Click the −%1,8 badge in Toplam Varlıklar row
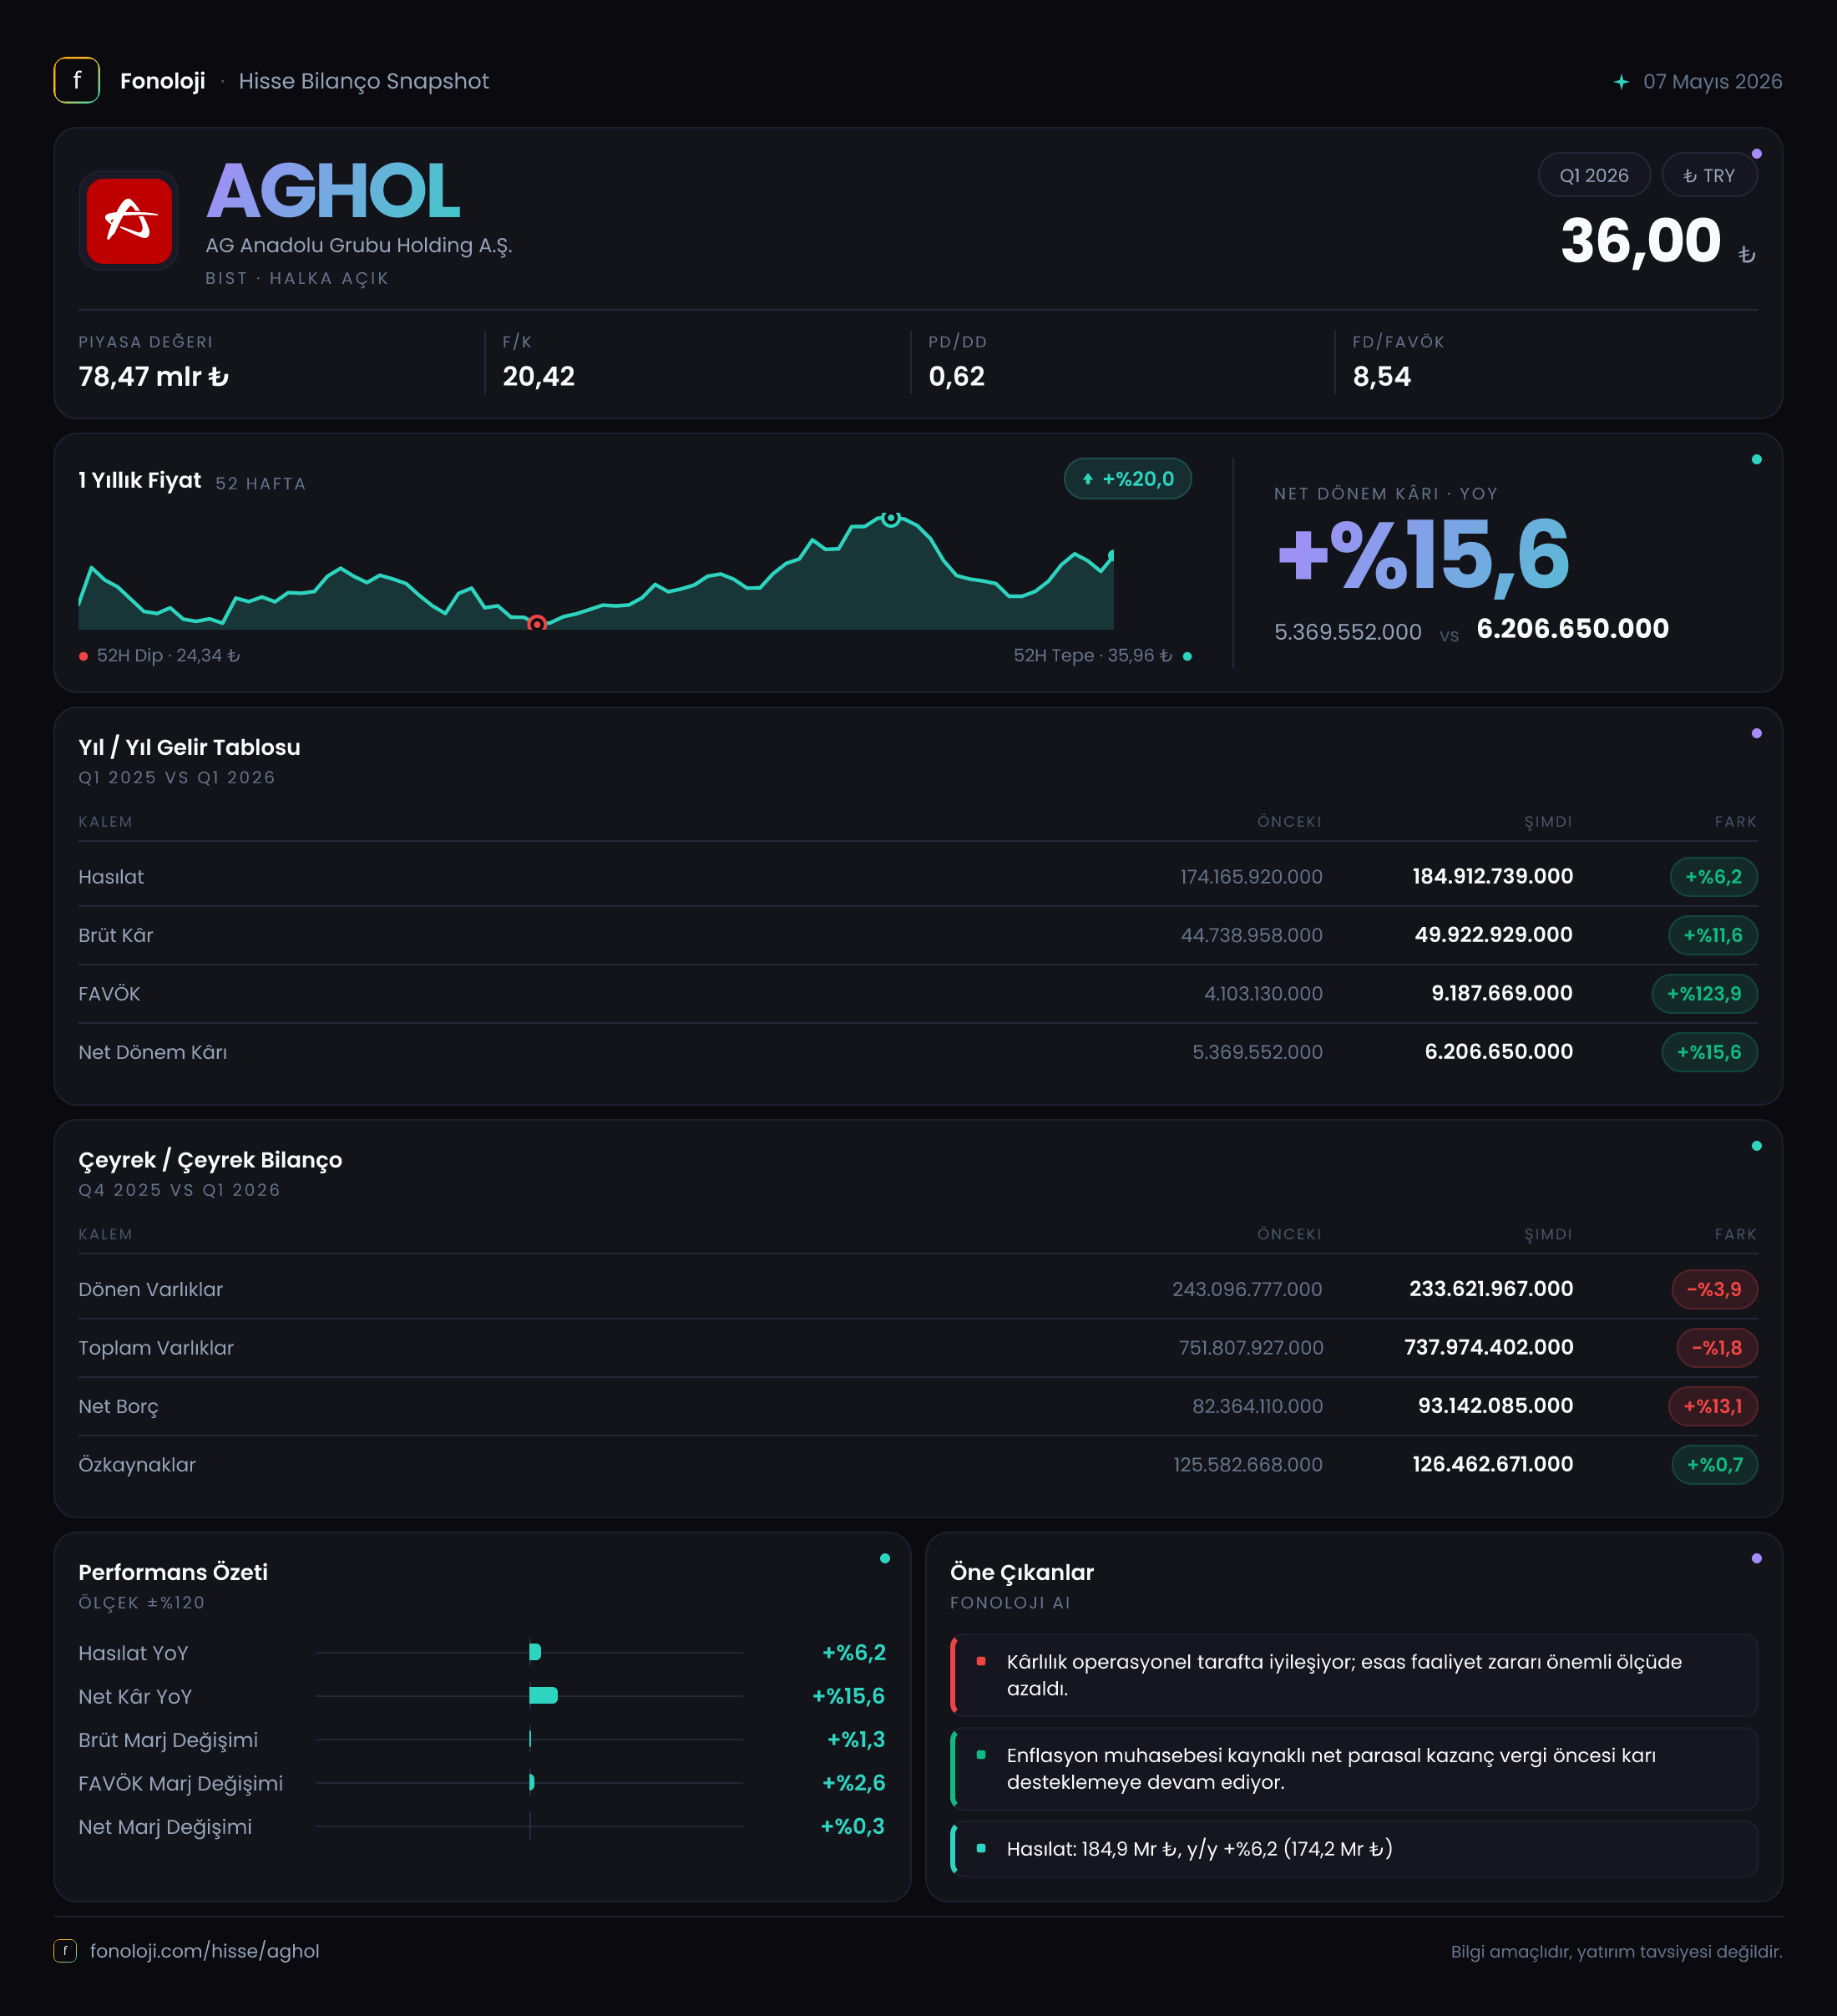 tap(1717, 1348)
